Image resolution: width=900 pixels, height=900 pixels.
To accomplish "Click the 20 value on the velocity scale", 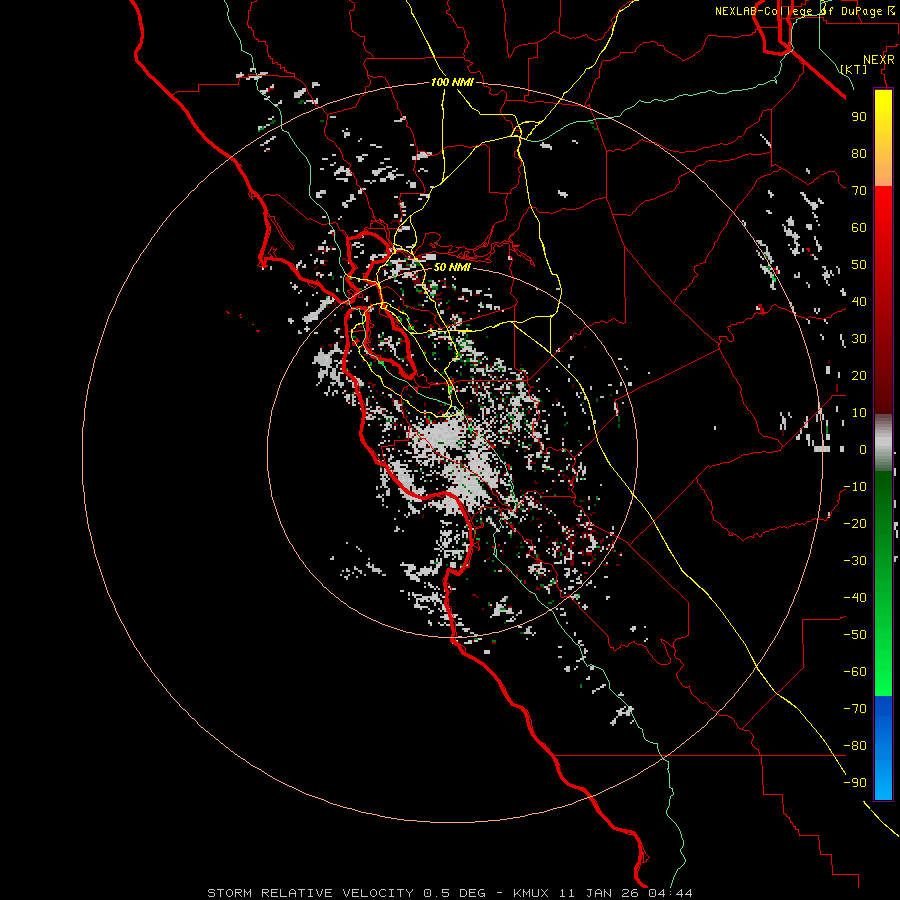I will 859,376.
